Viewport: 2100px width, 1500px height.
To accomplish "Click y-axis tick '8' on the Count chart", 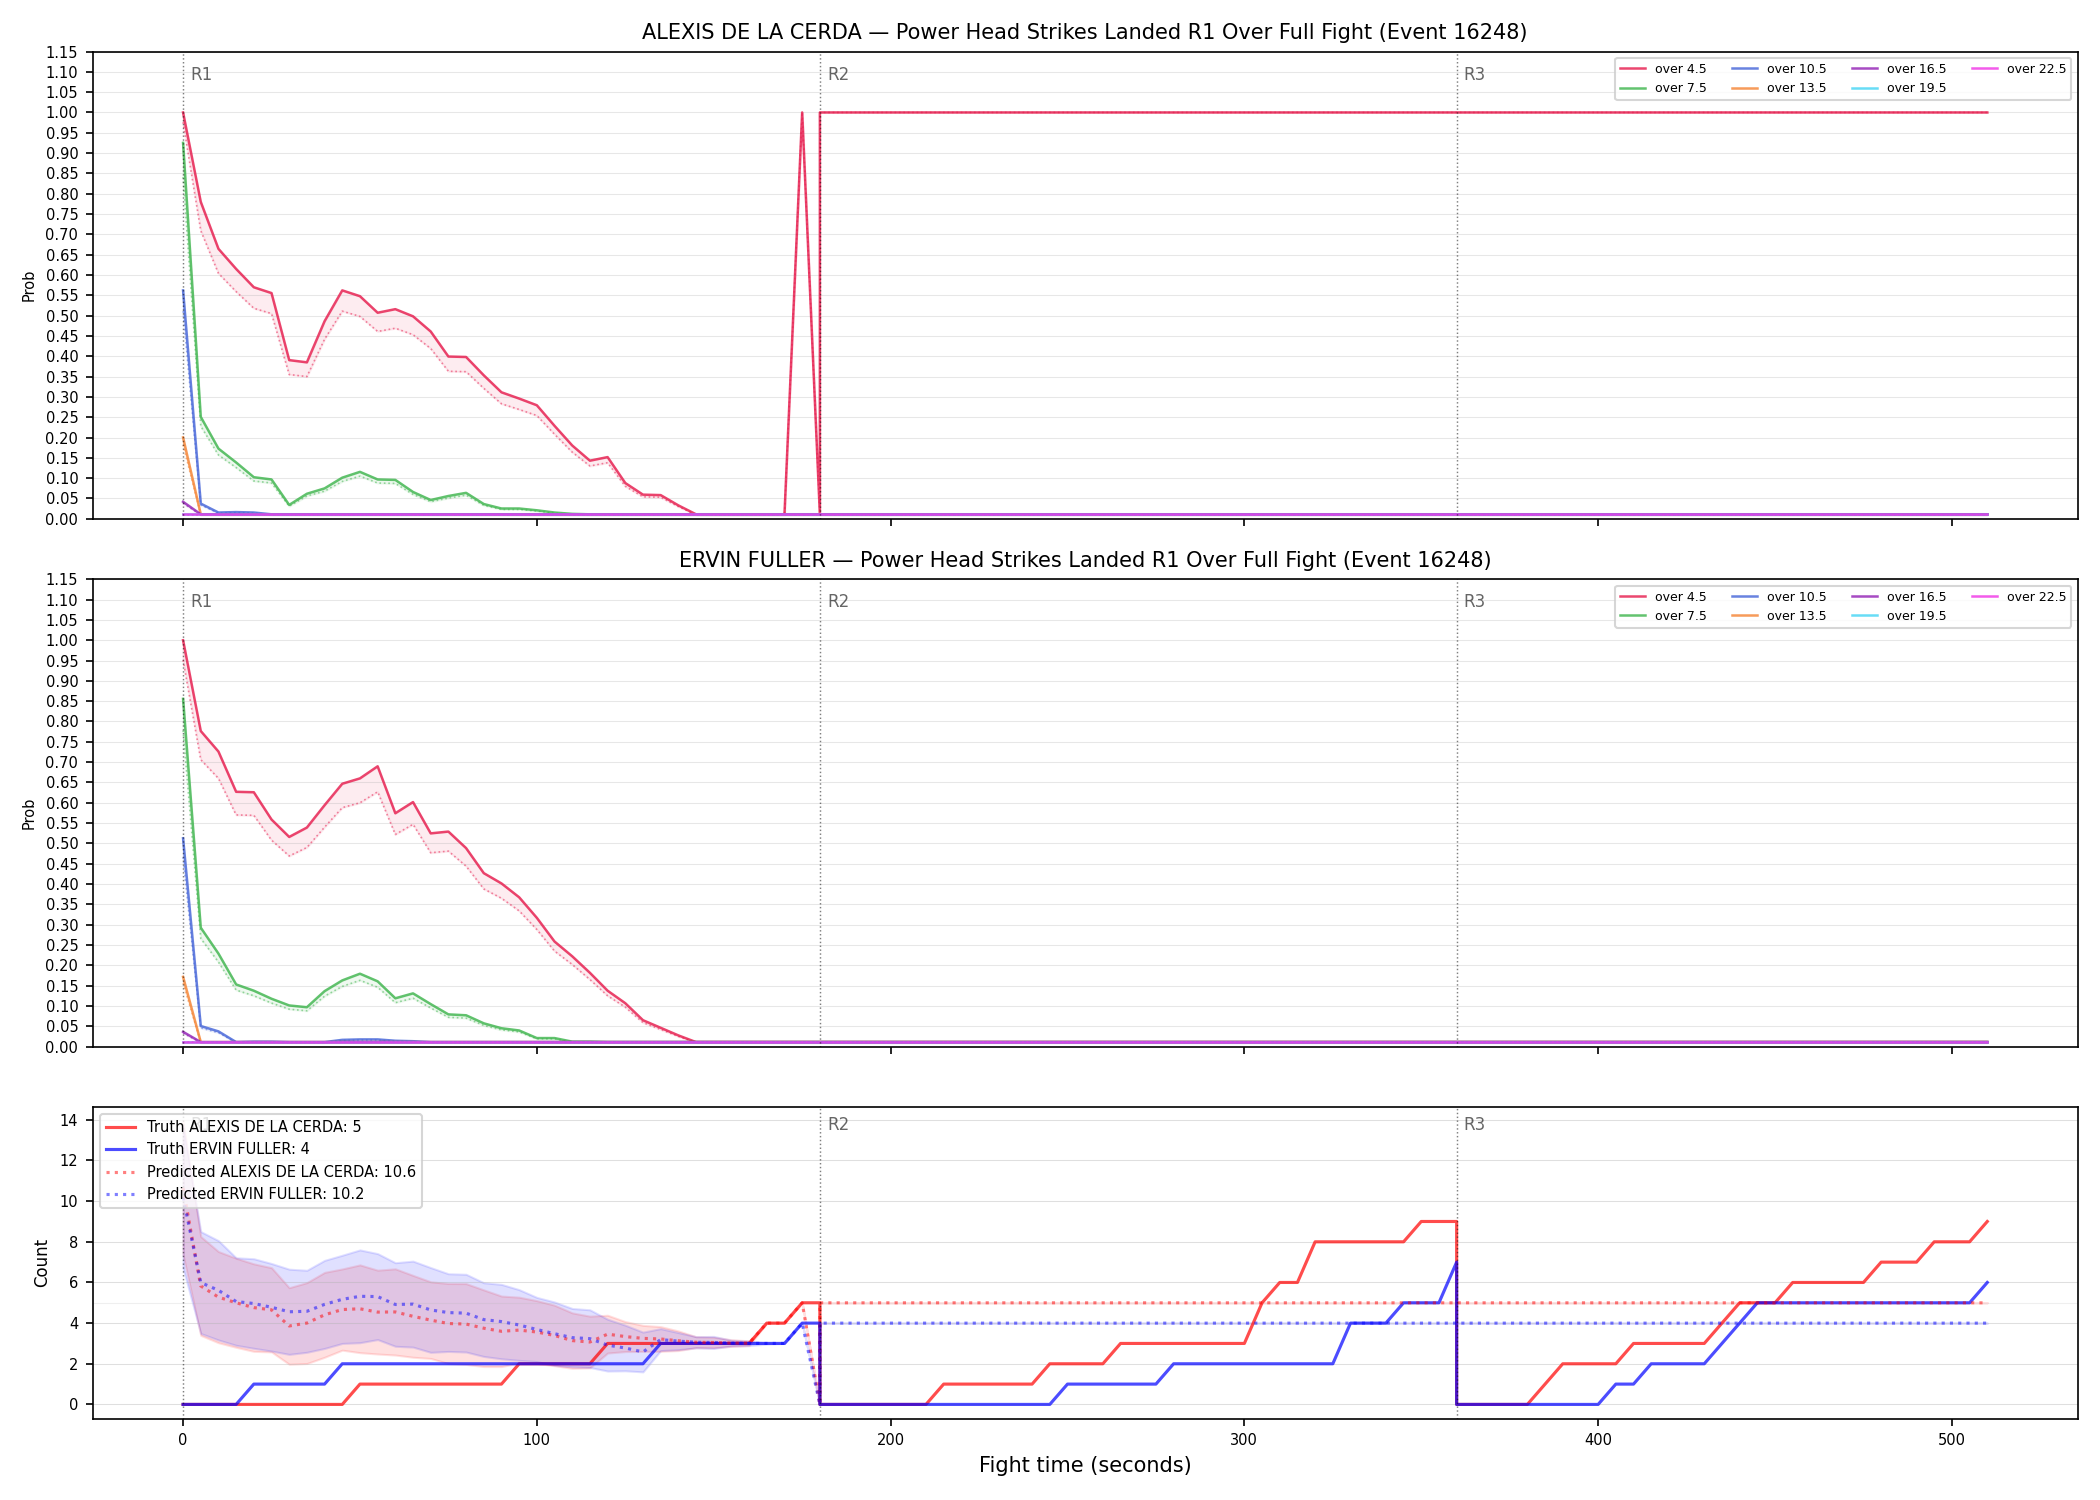I will pos(74,1242).
